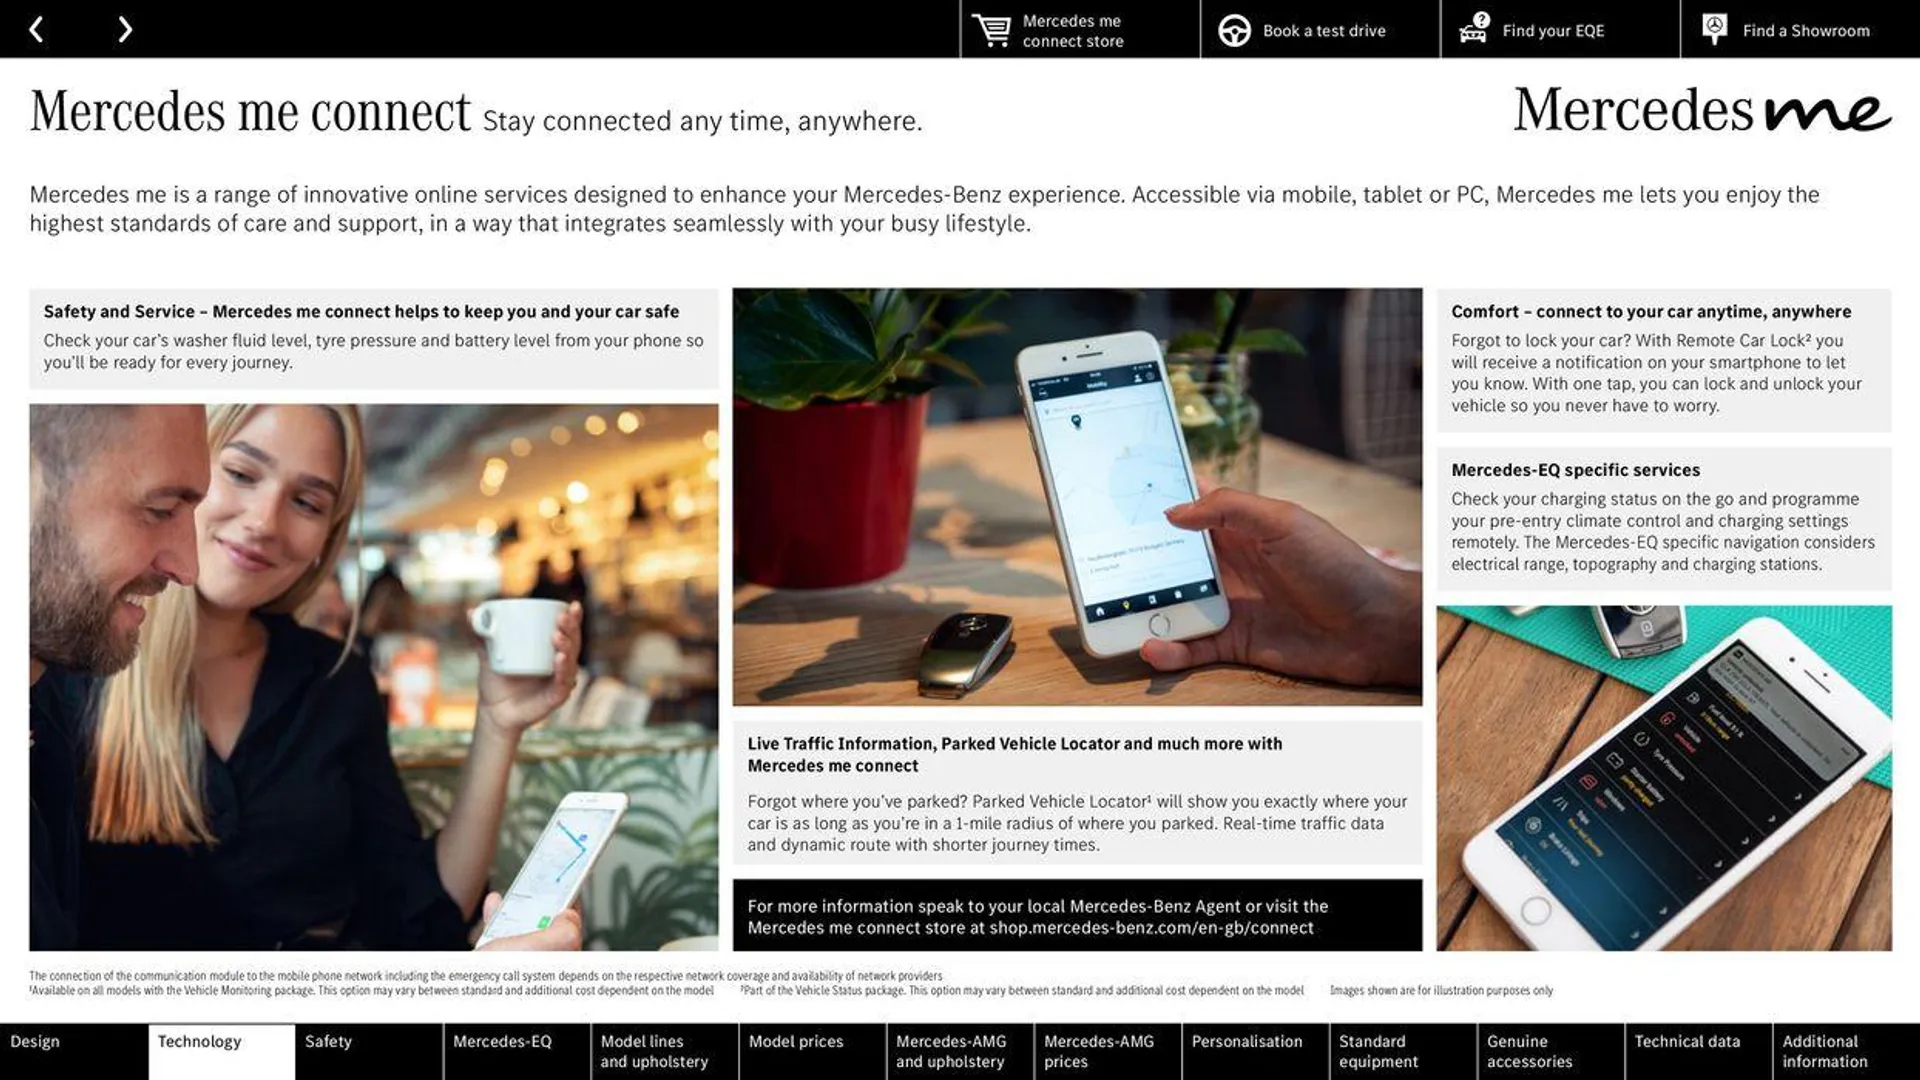Screen dimensions: 1920x1080
Task: Select the Technology tab
Action: (x=199, y=1042)
